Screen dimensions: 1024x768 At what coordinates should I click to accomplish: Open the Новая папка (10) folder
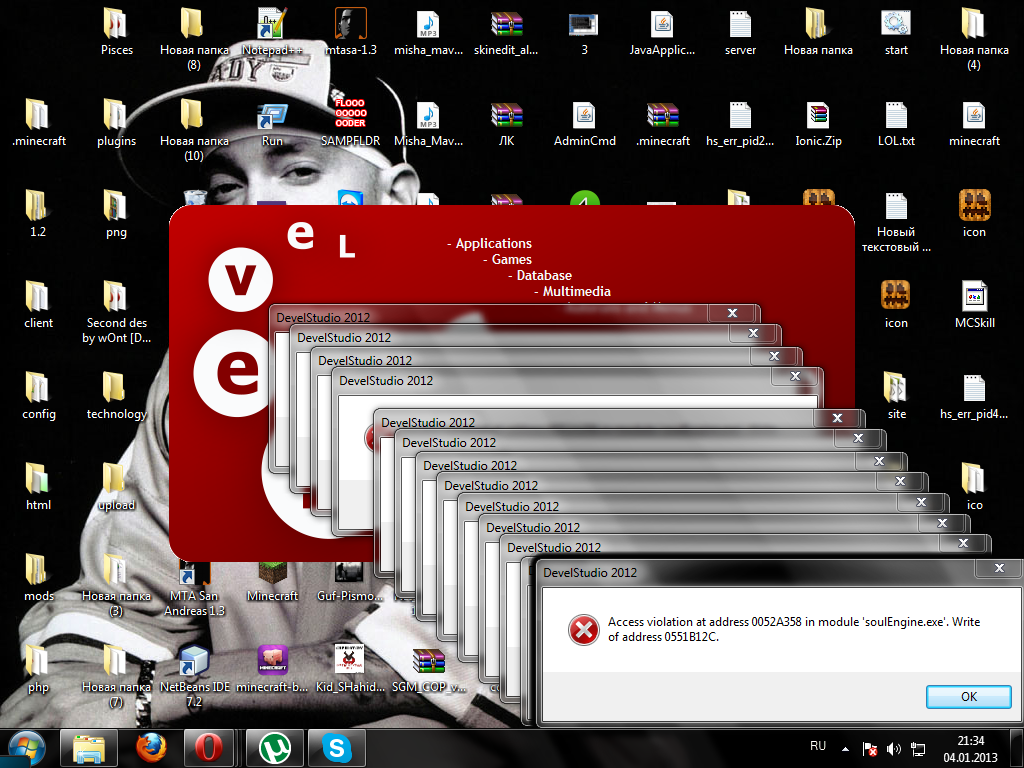(x=194, y=130)
